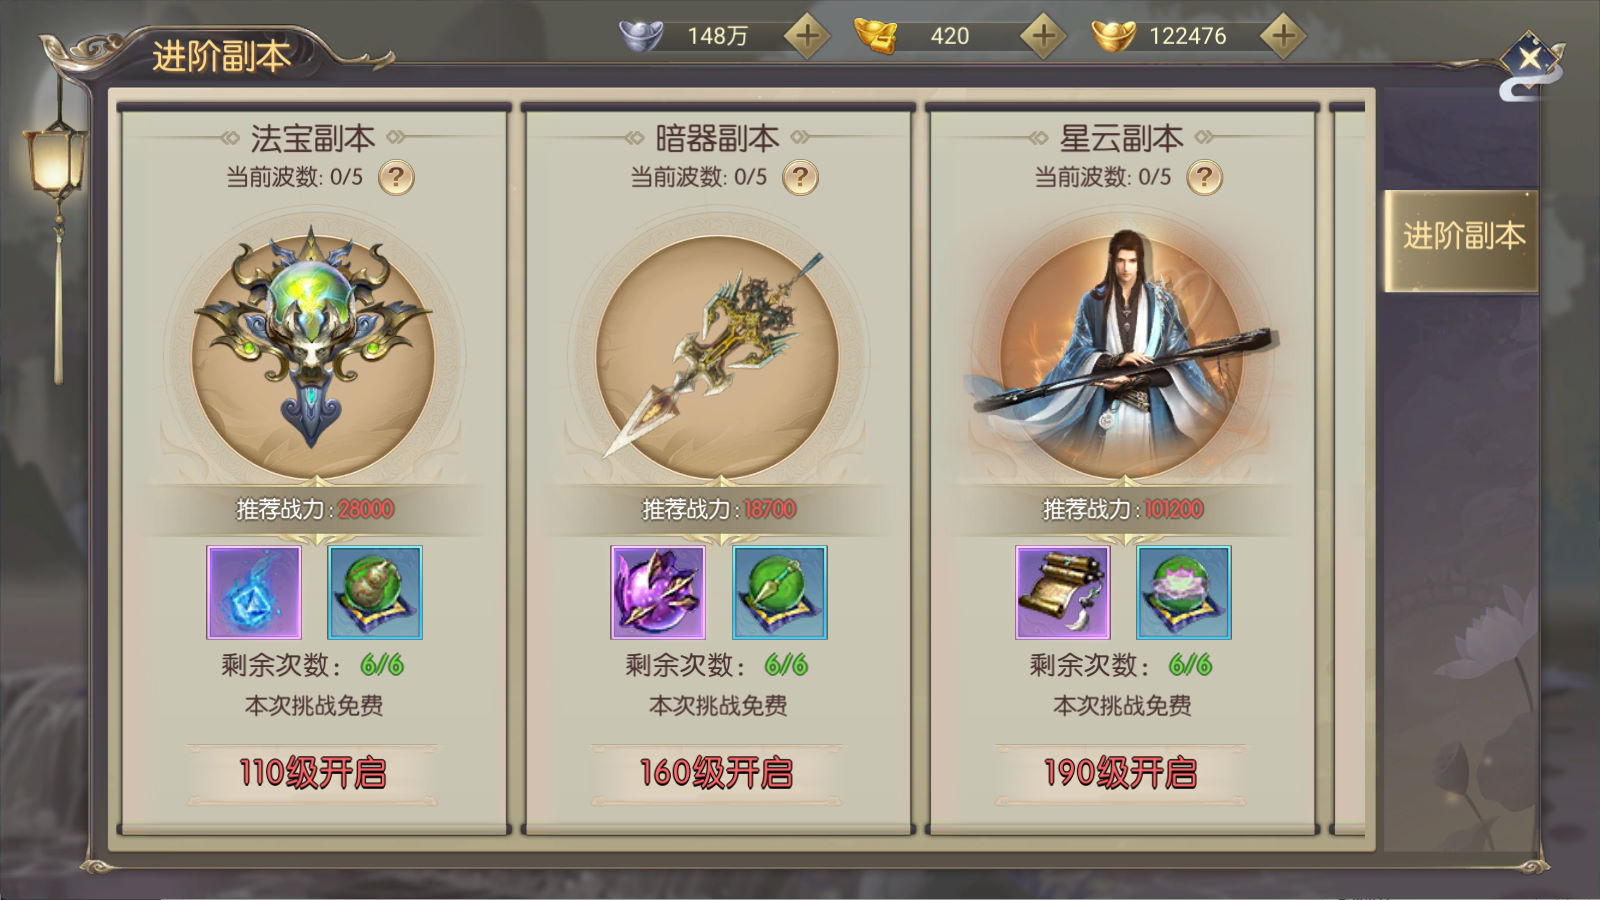Open the help icon beside 暗器副本 wave count
The height and width of the screenshot is (900, 1600).
coord(800,178)
